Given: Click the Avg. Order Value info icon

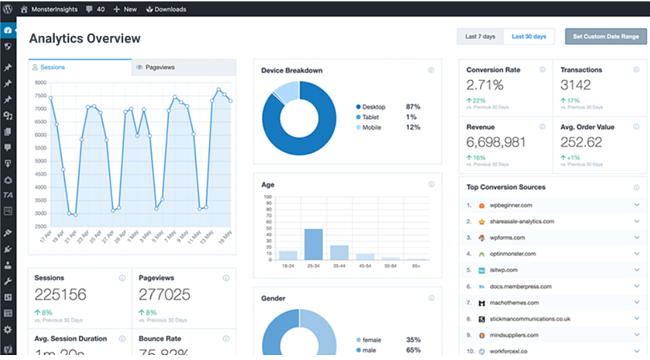Looking at the screenshot, I should point(636,126).
